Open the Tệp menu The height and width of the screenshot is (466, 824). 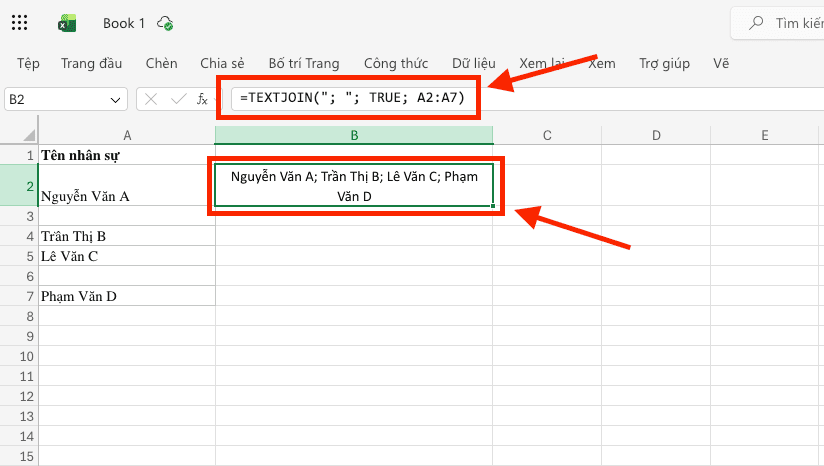(x=28, y=64)
